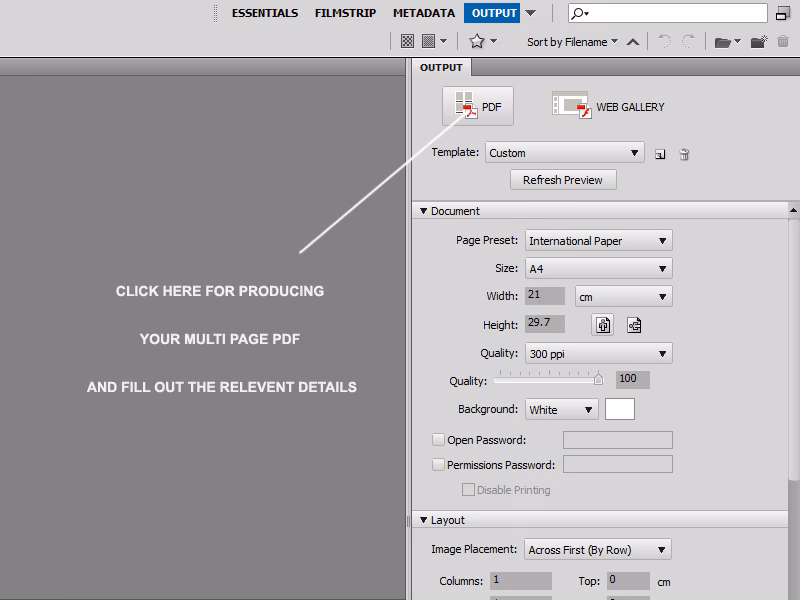Rotate page orientation to landscape
This screenshot has width=800, height=600.
pos(634,325)
